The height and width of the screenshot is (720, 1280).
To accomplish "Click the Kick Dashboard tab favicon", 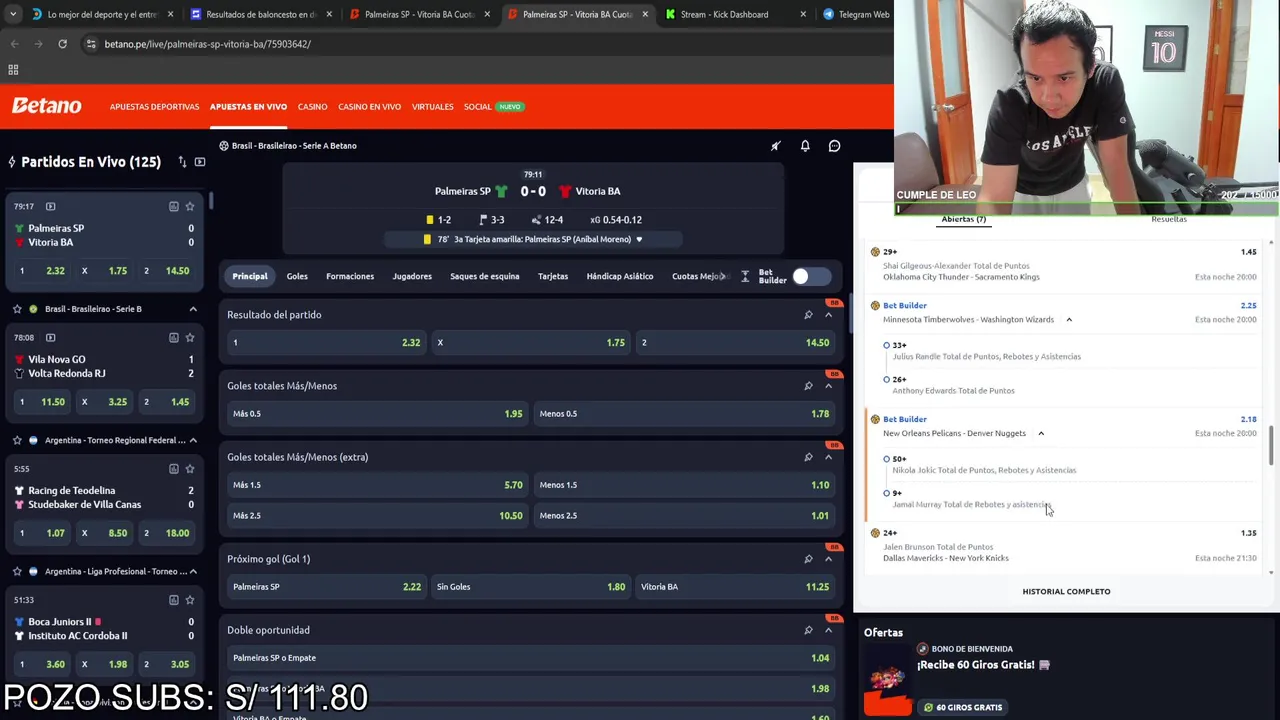I will click(671, 14).
